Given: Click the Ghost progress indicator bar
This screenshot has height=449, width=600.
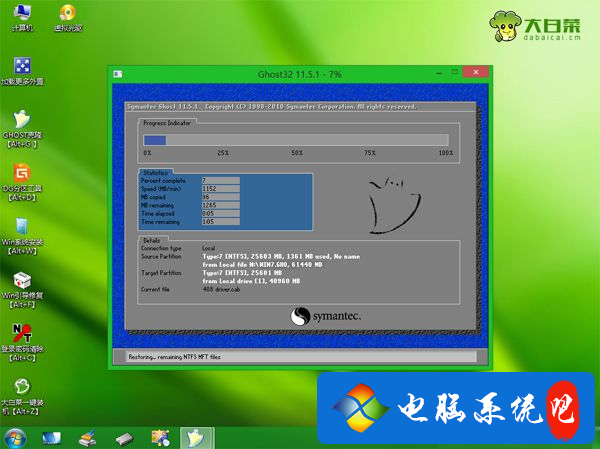Looking at the screenshot, I should pos(296,140).
